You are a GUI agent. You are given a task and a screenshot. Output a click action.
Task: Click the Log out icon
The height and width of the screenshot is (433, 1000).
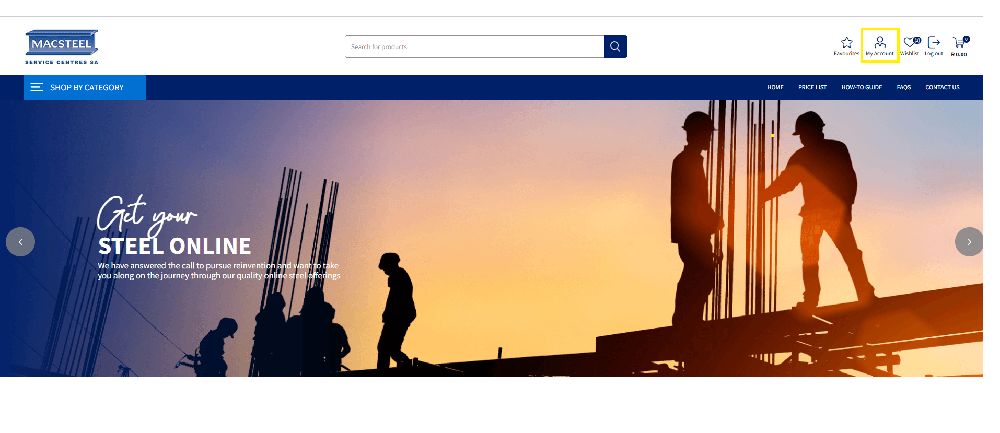[934, 44]
